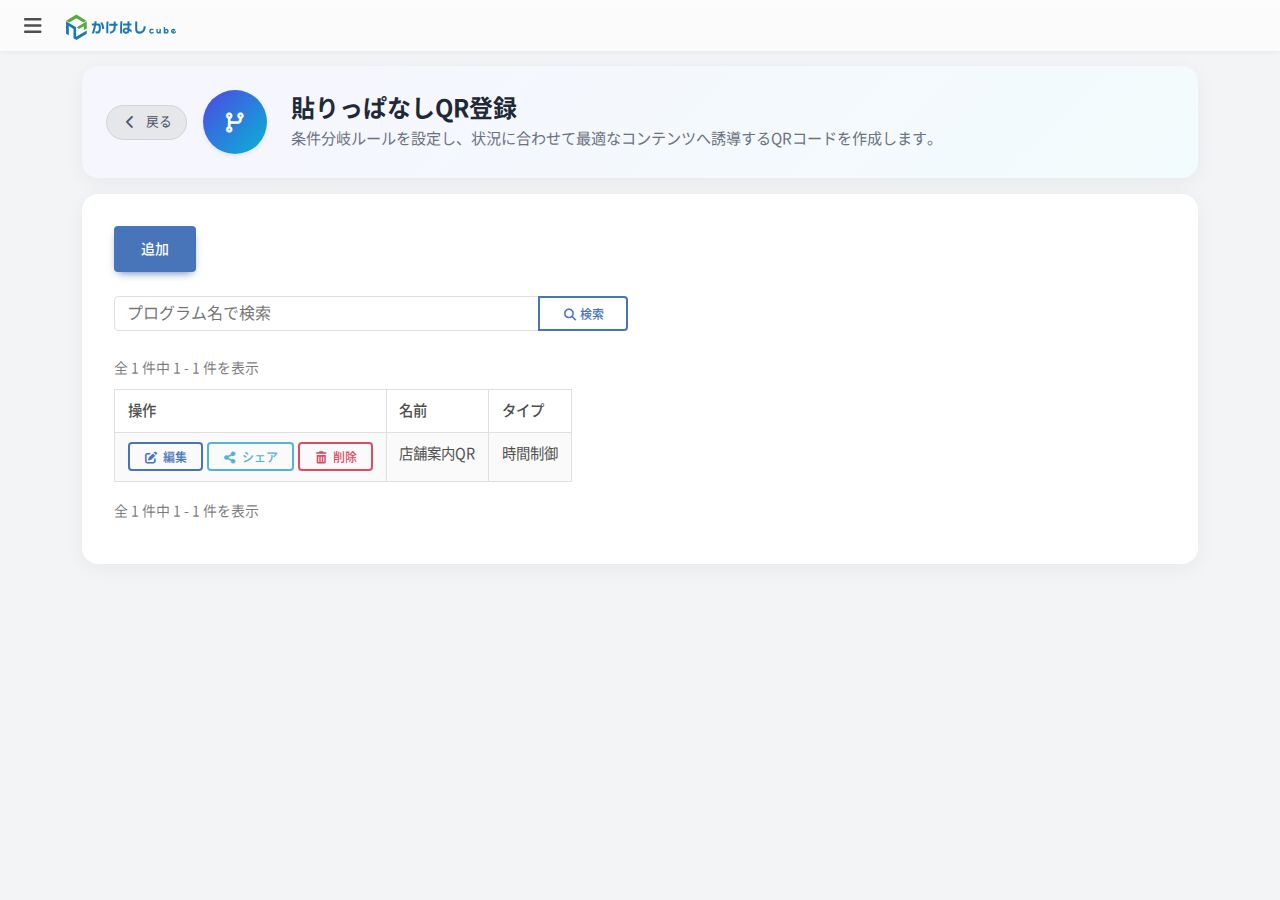The width and height of the screenshot is (1280, 900).
Task: Delete the 店舗案内QR entry
Action: [336, 456]
